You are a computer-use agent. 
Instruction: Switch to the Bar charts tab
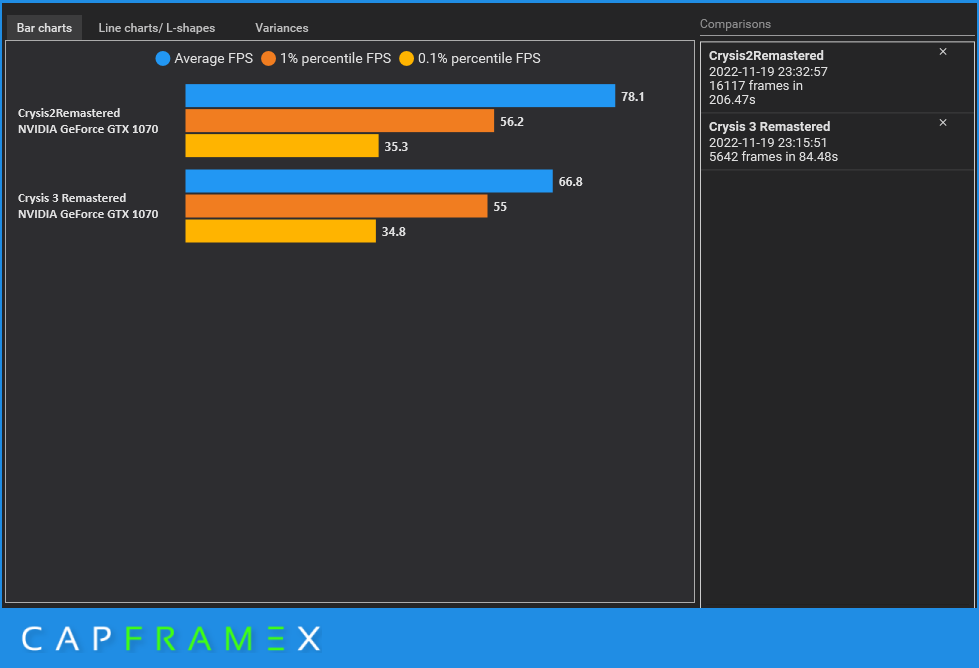[x=44, y=28]
